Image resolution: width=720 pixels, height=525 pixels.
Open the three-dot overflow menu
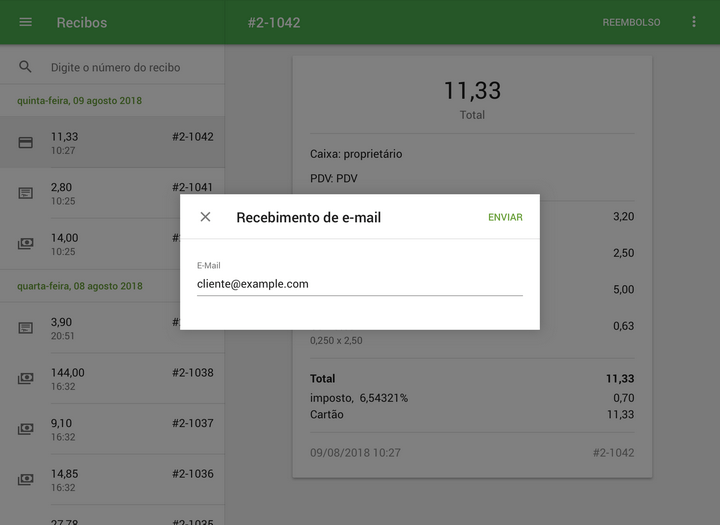coord(694,22)
